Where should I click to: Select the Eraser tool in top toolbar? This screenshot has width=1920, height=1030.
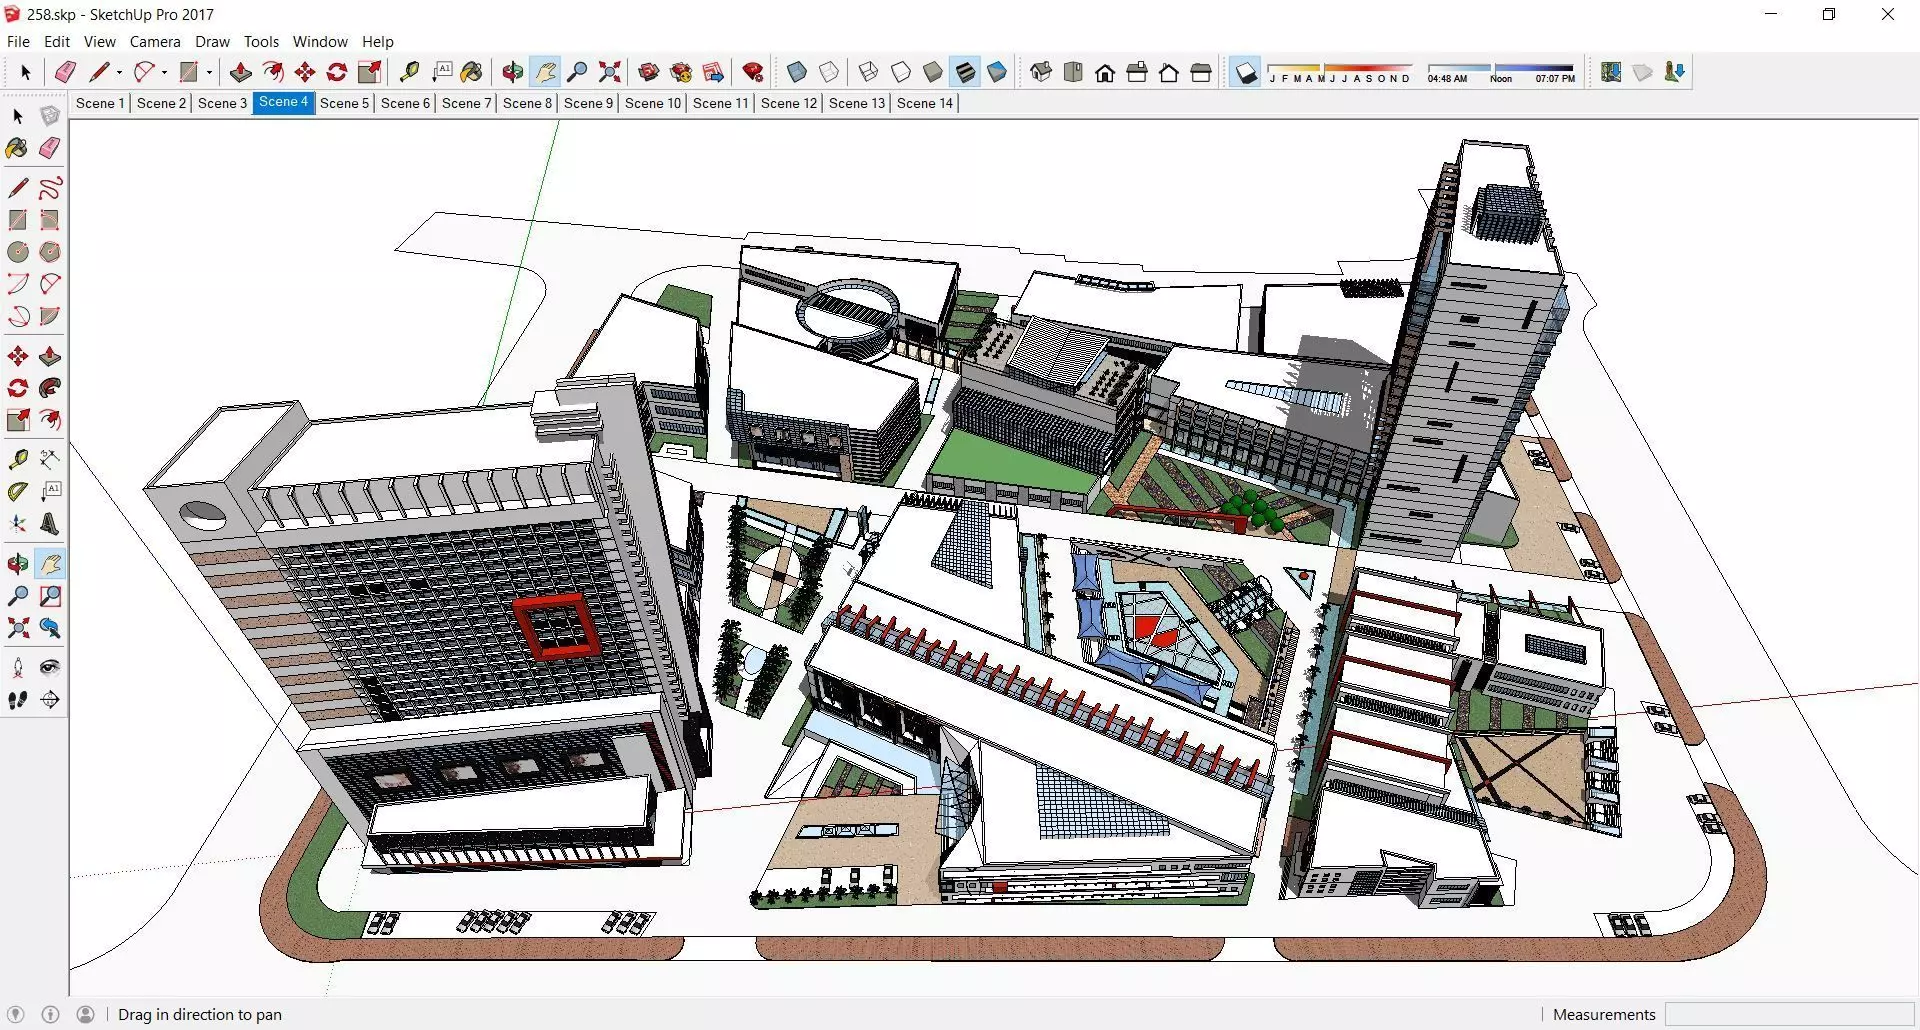pyautogui.click(x=65, y=72)
